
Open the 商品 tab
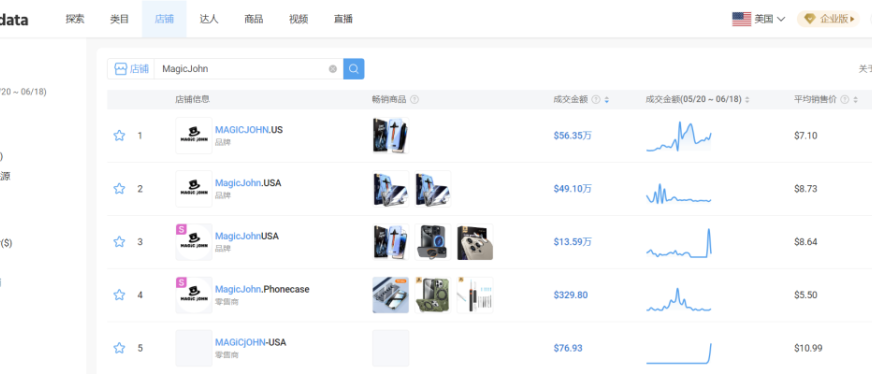point(254,19)
